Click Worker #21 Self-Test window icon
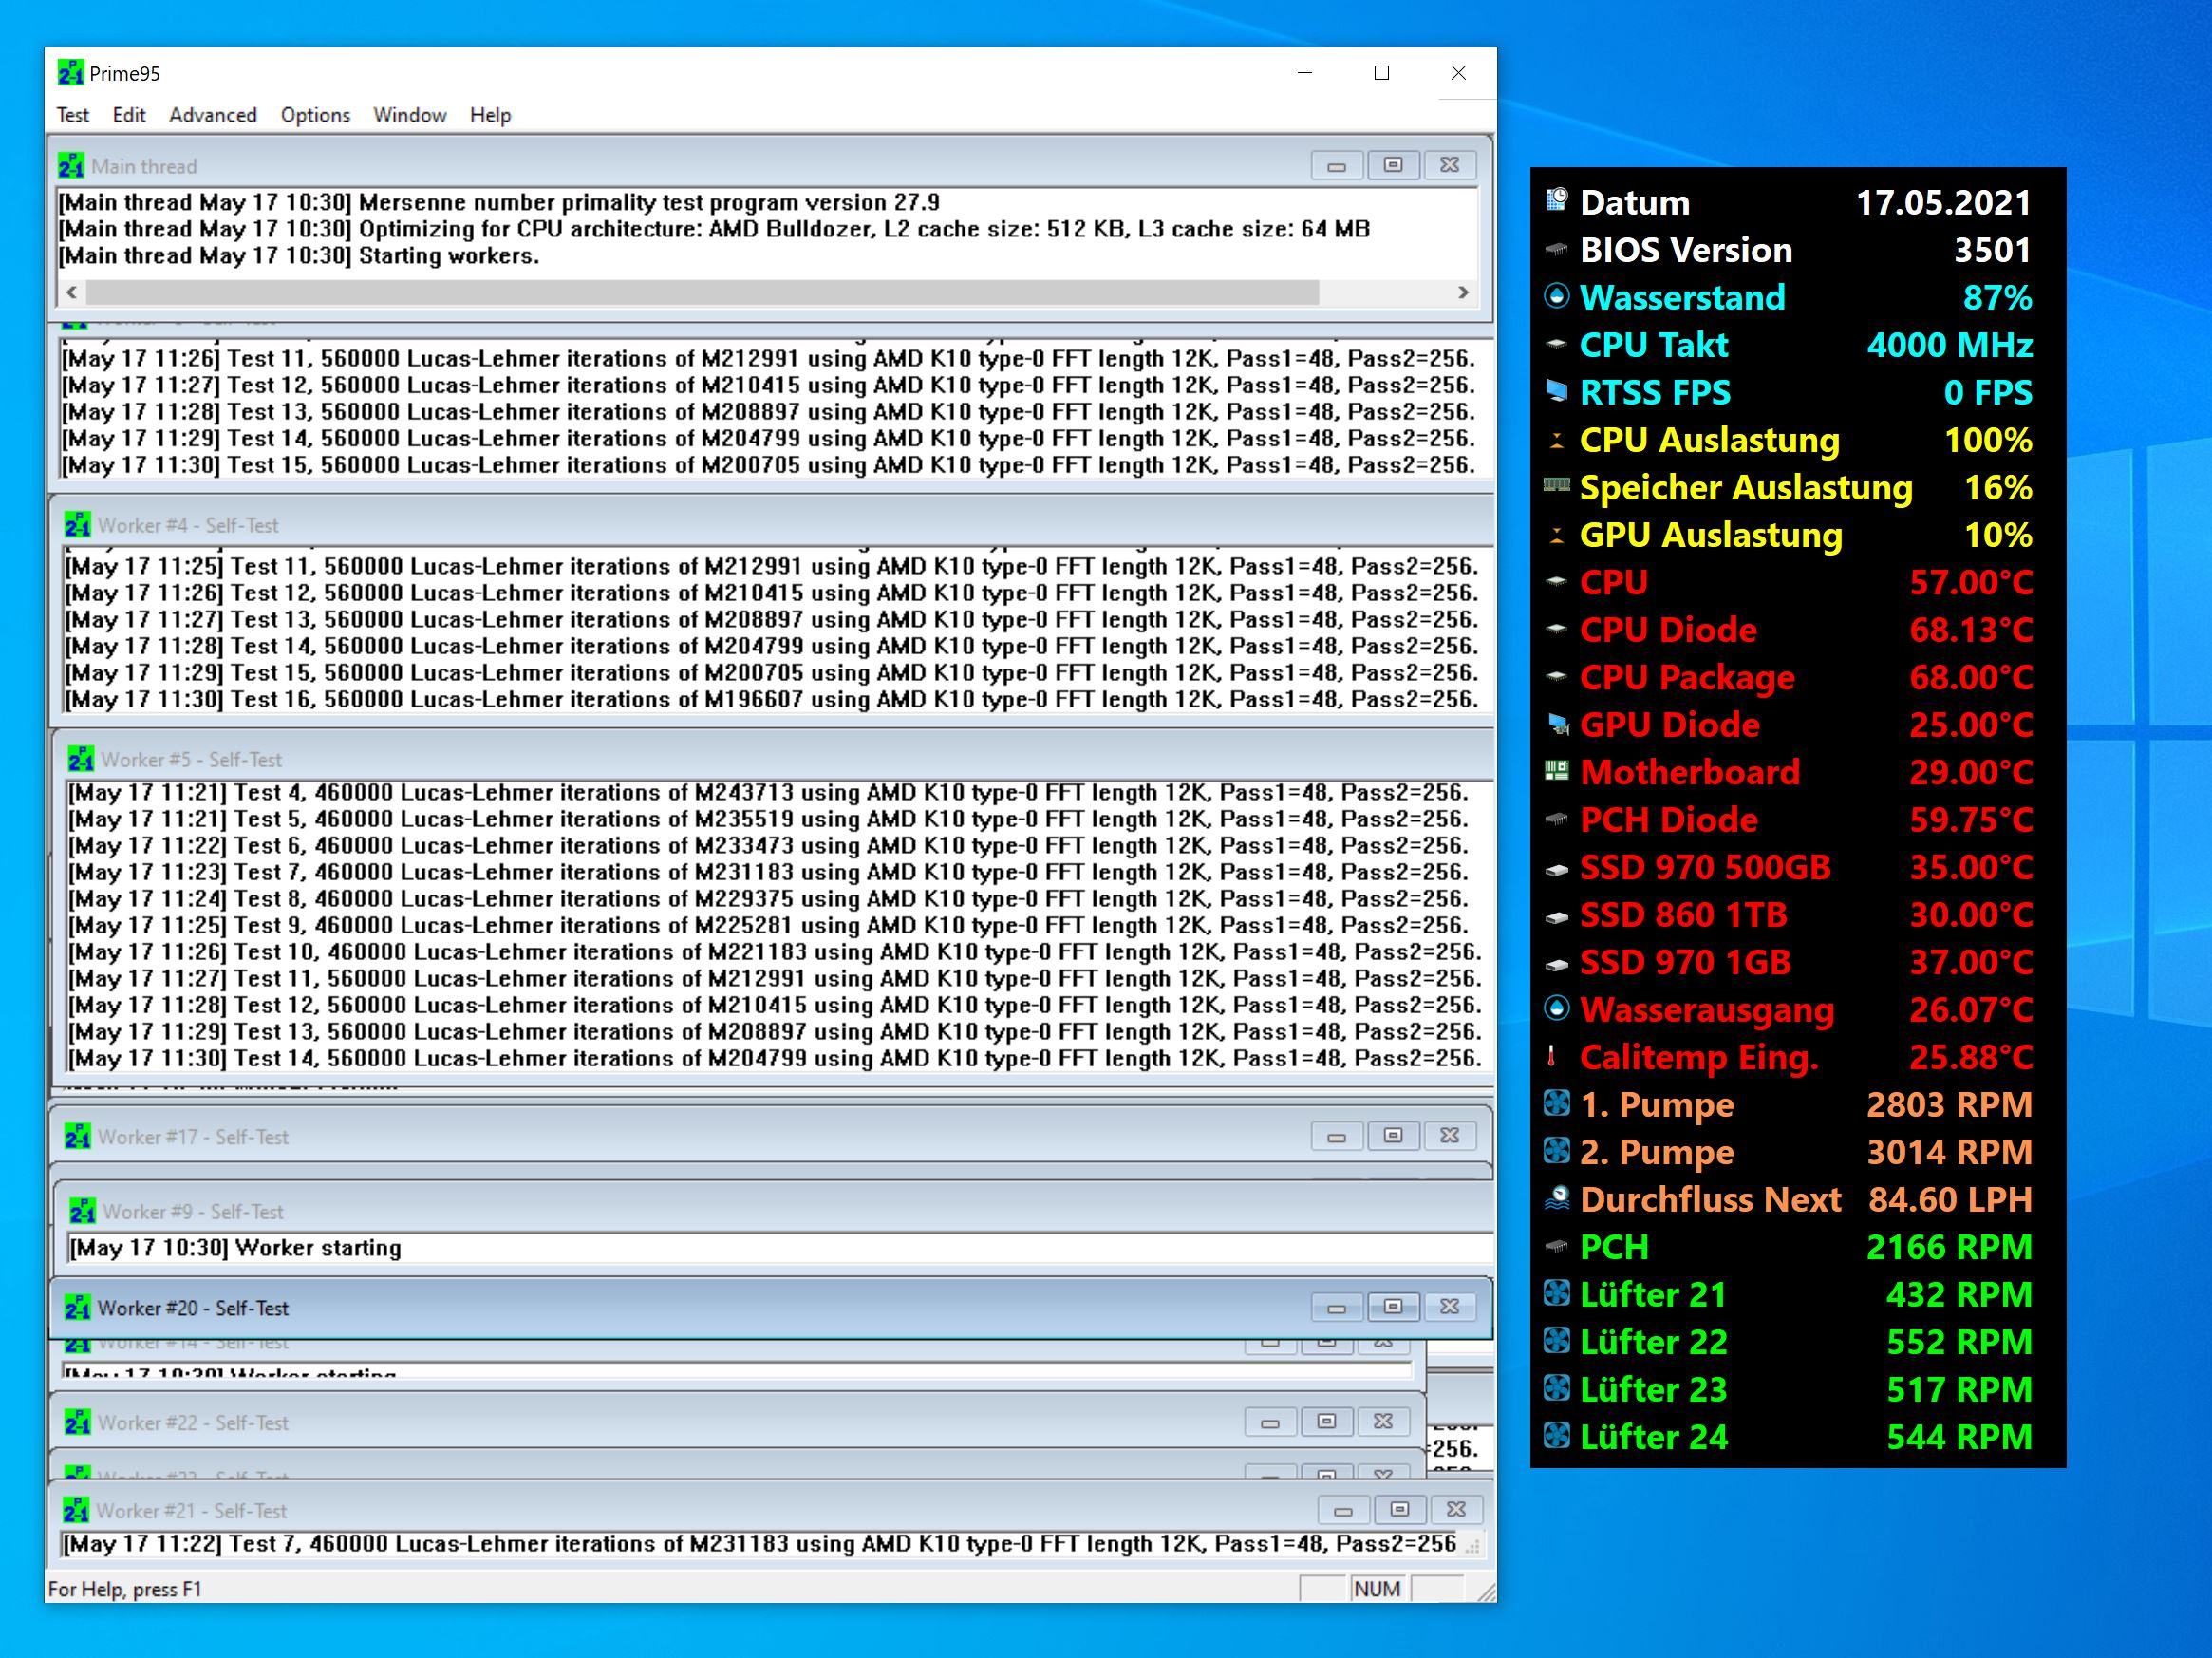Image resolution: width=2212 pixels, height=1658 pixels. click(x=76, y=1511)
